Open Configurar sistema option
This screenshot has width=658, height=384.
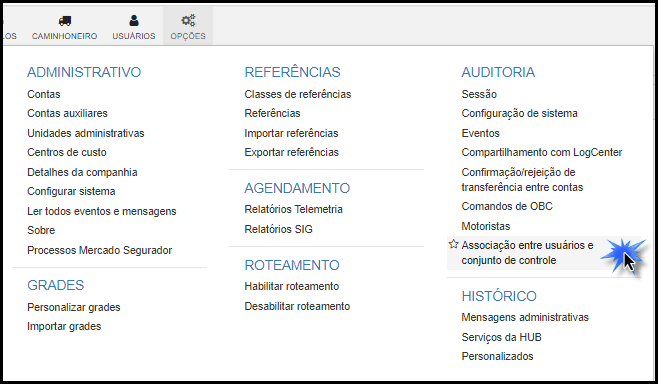pyautogui.click(x=71, y=191)
